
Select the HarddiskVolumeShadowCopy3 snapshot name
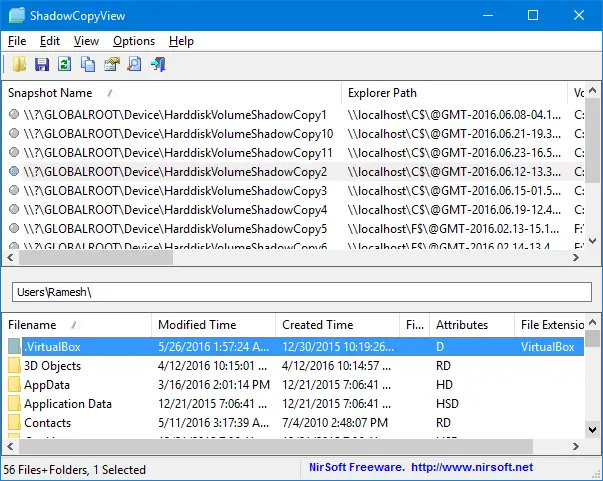[x=175, y=191]
